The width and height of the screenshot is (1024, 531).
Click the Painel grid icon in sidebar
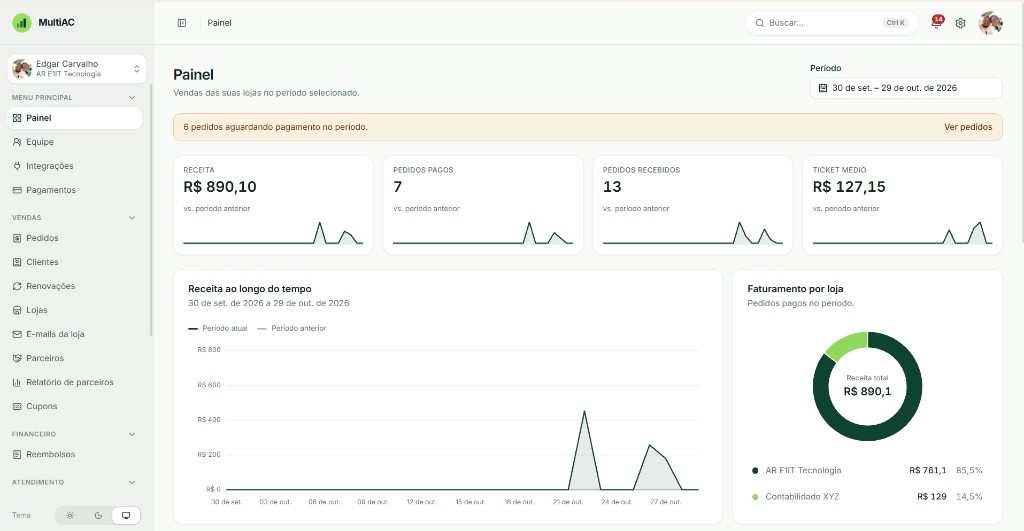[x=17, y=118]
